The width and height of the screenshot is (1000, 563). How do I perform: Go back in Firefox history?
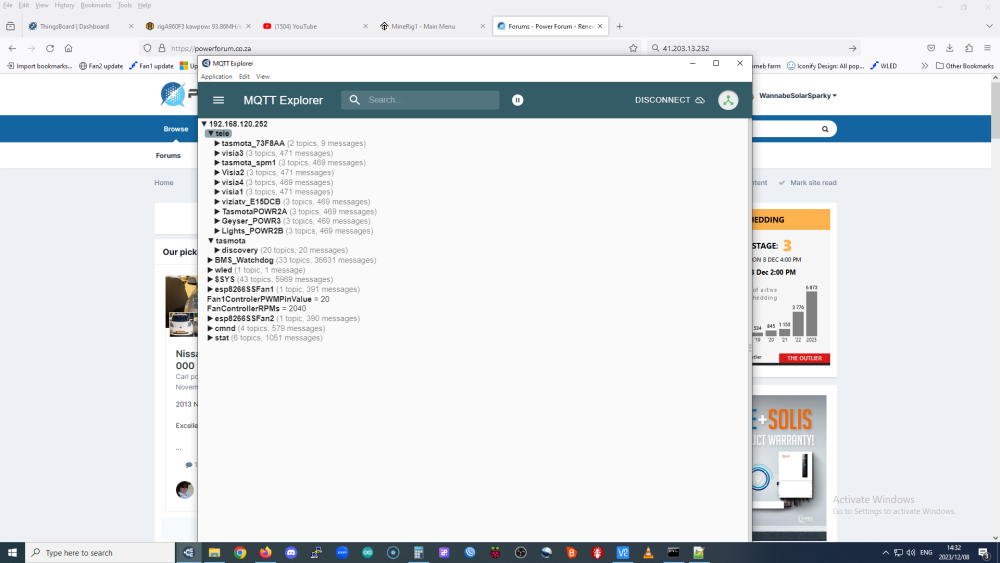point(12,48)
